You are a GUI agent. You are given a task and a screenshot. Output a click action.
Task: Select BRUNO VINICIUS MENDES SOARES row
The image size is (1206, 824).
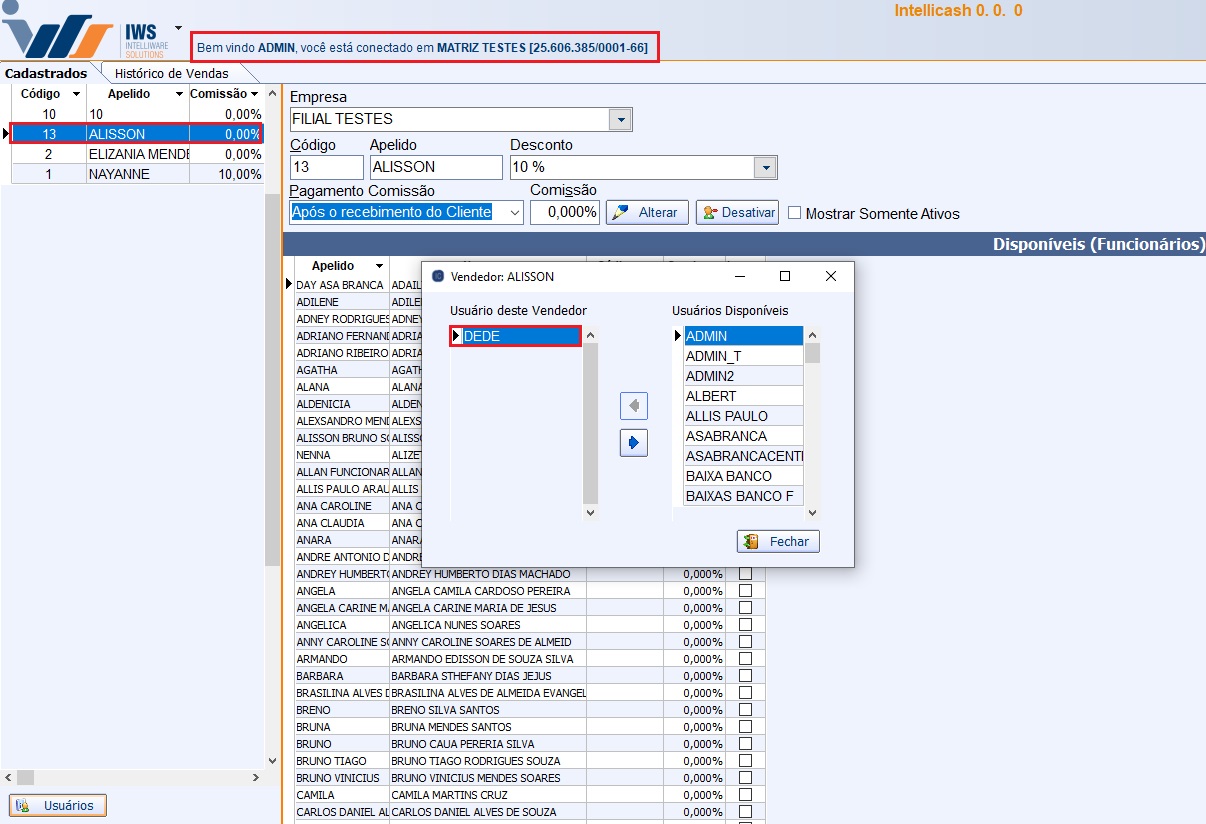(x=530, y=778)
